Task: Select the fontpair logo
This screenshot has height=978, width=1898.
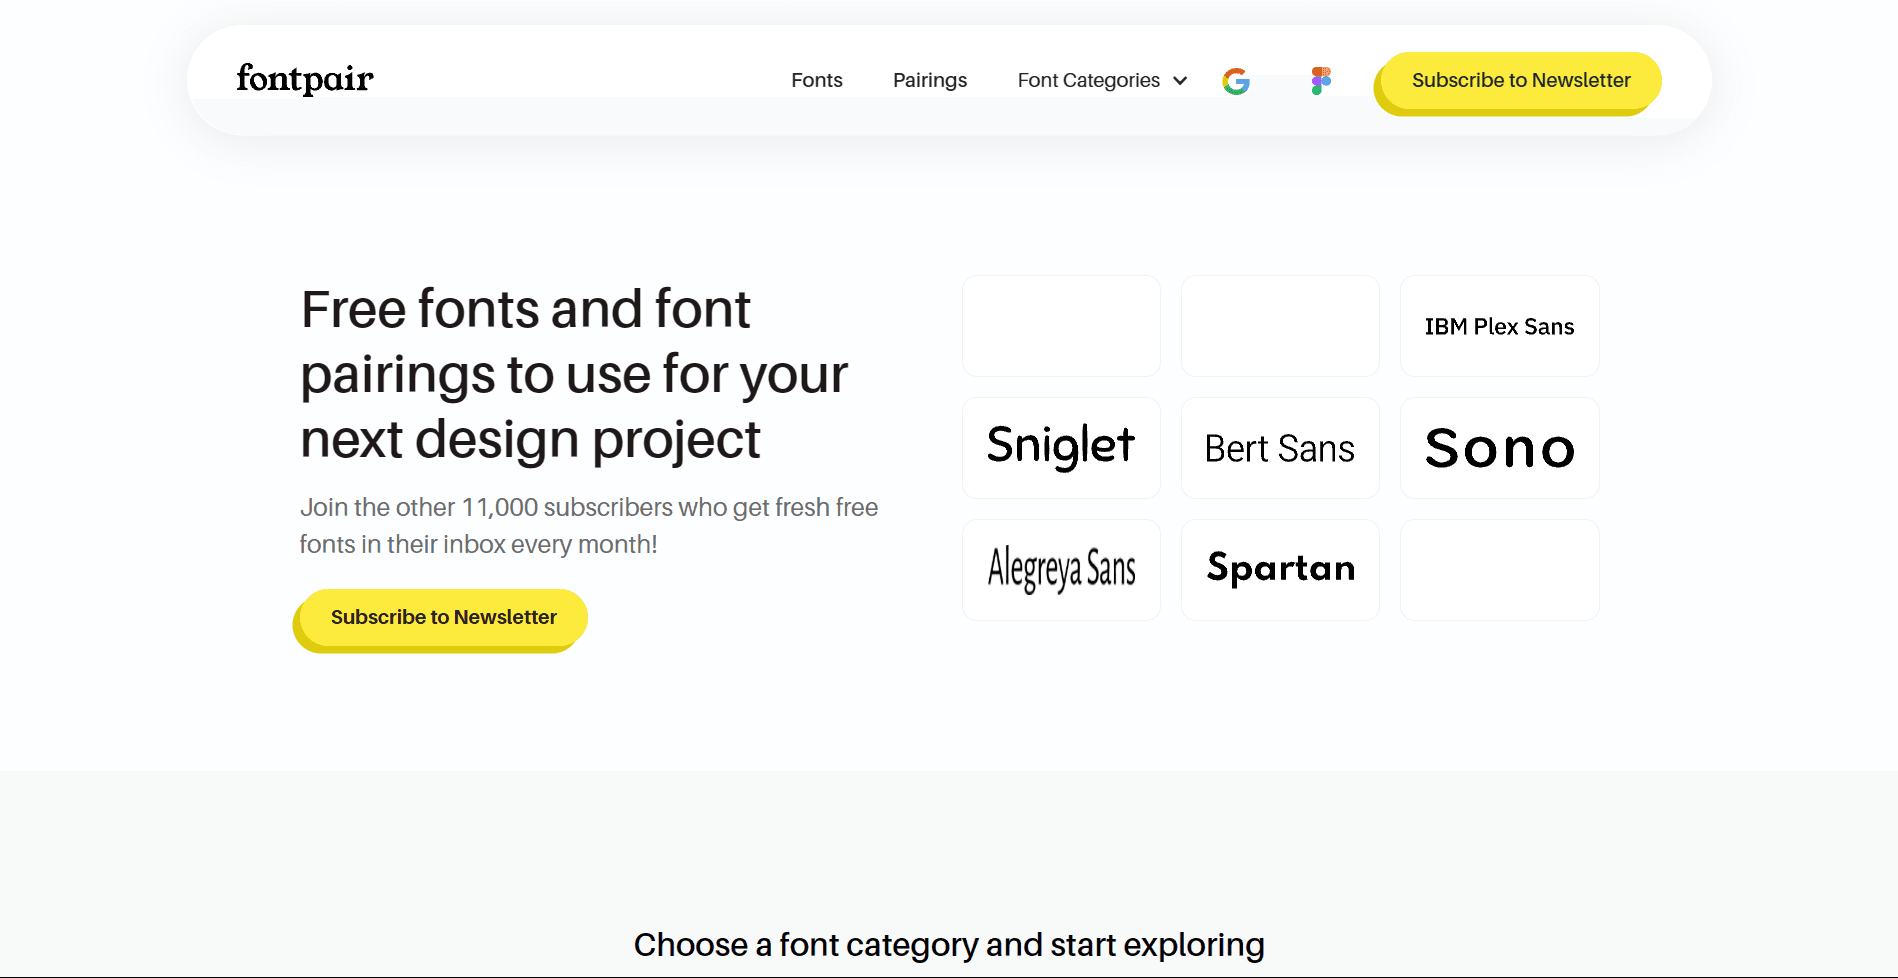Action: click(x=304, y=79)
